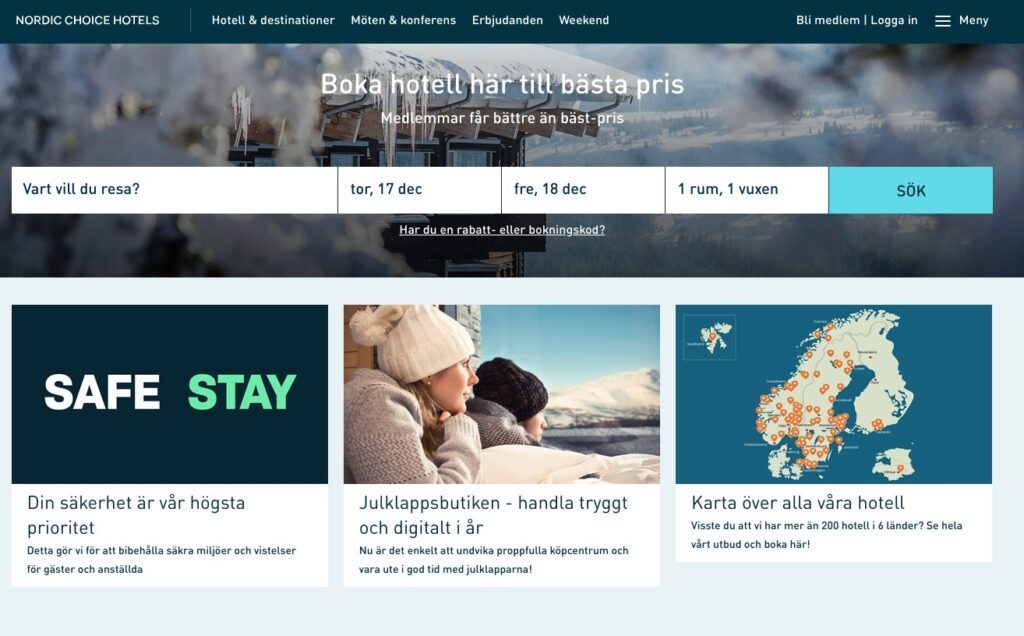The width and height of the screenshot is (1024, 636).
Task: Click Julklappsbutiken article heading
Action: click(493, 515)
